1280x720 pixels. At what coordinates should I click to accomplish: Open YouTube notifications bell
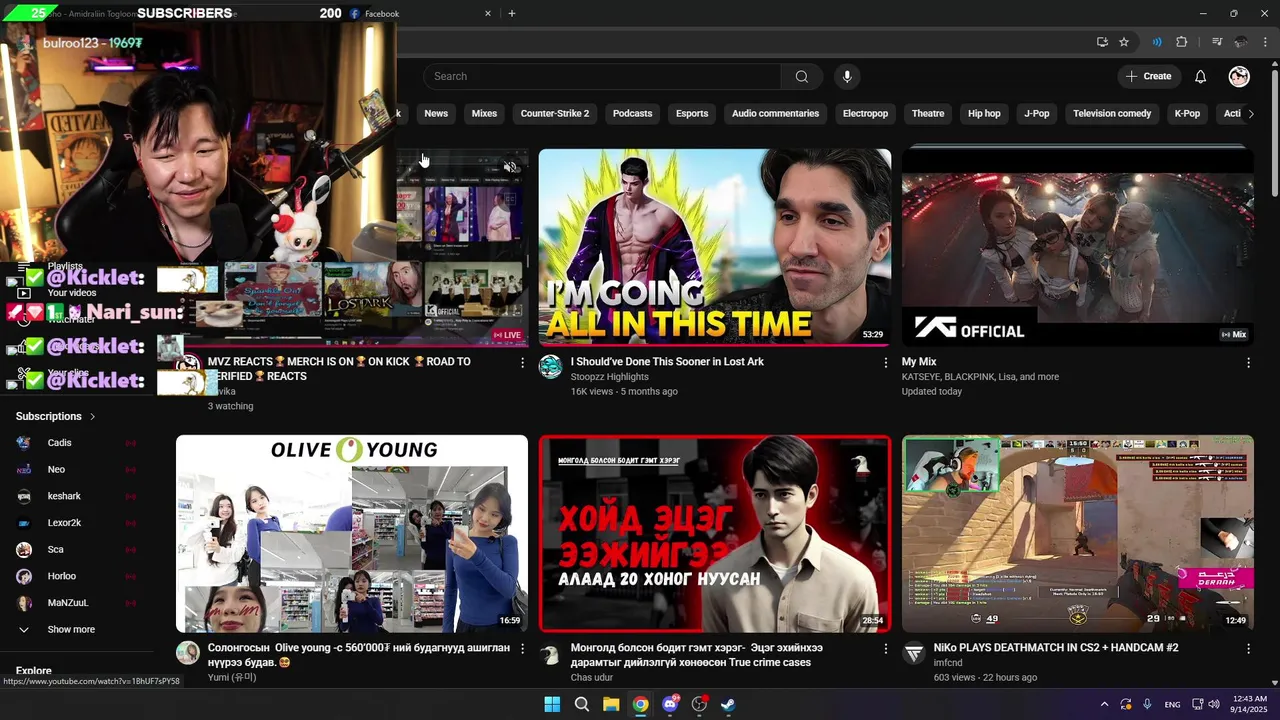click(1200, 76)
